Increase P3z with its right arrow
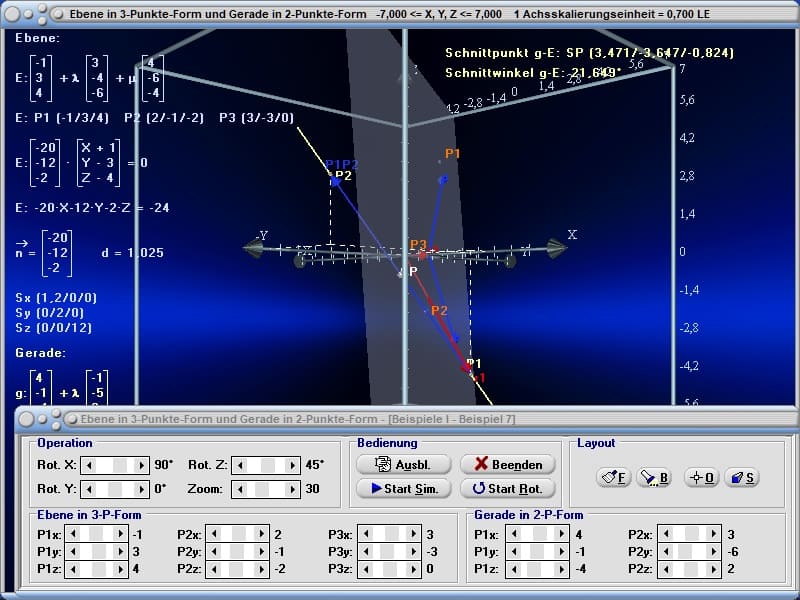 (x=414, y=569)
